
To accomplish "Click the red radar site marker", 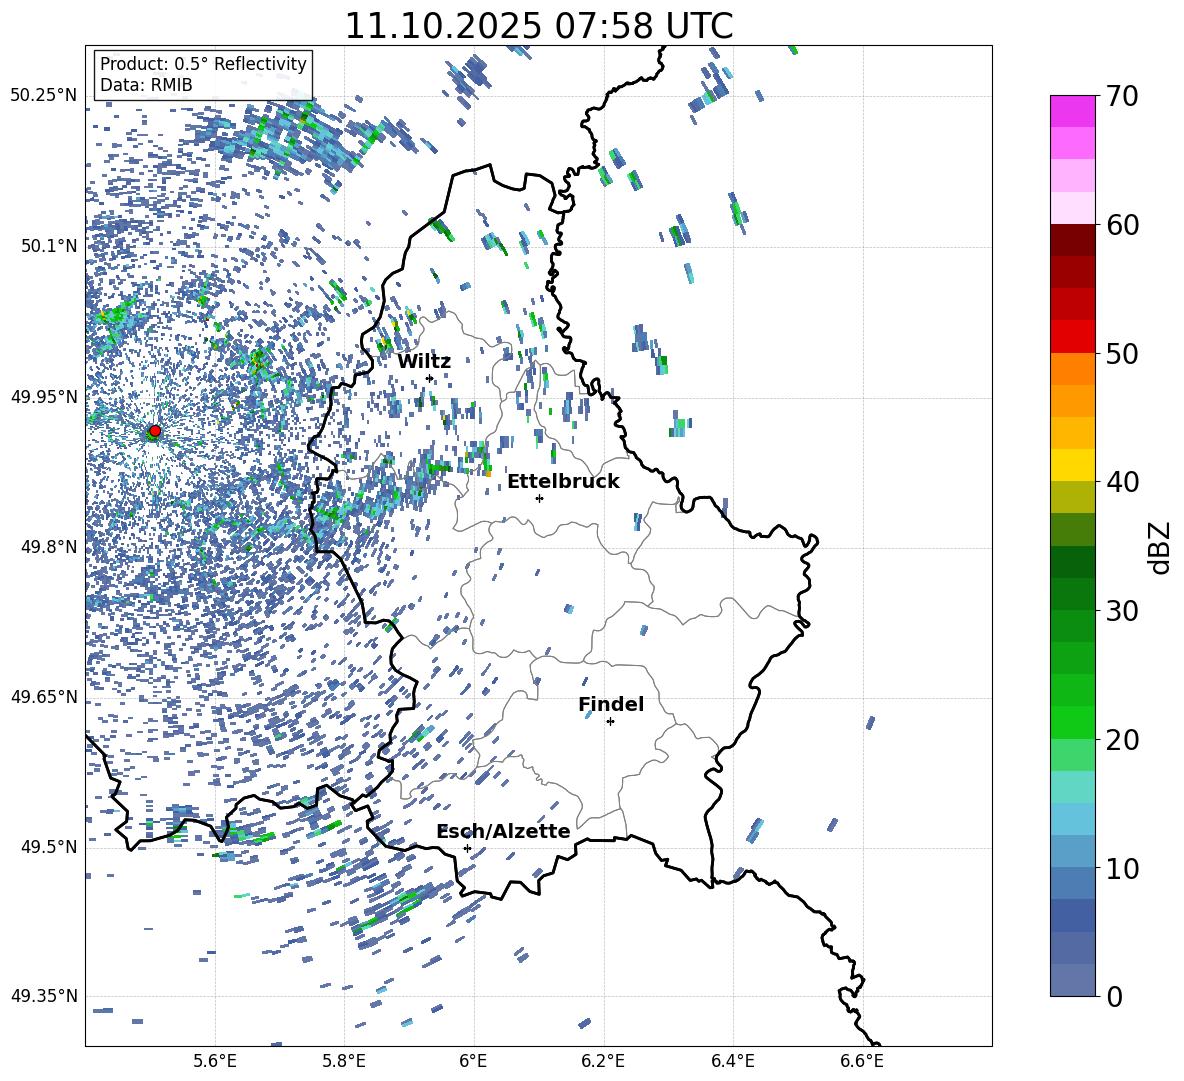I will coord(154,431).
